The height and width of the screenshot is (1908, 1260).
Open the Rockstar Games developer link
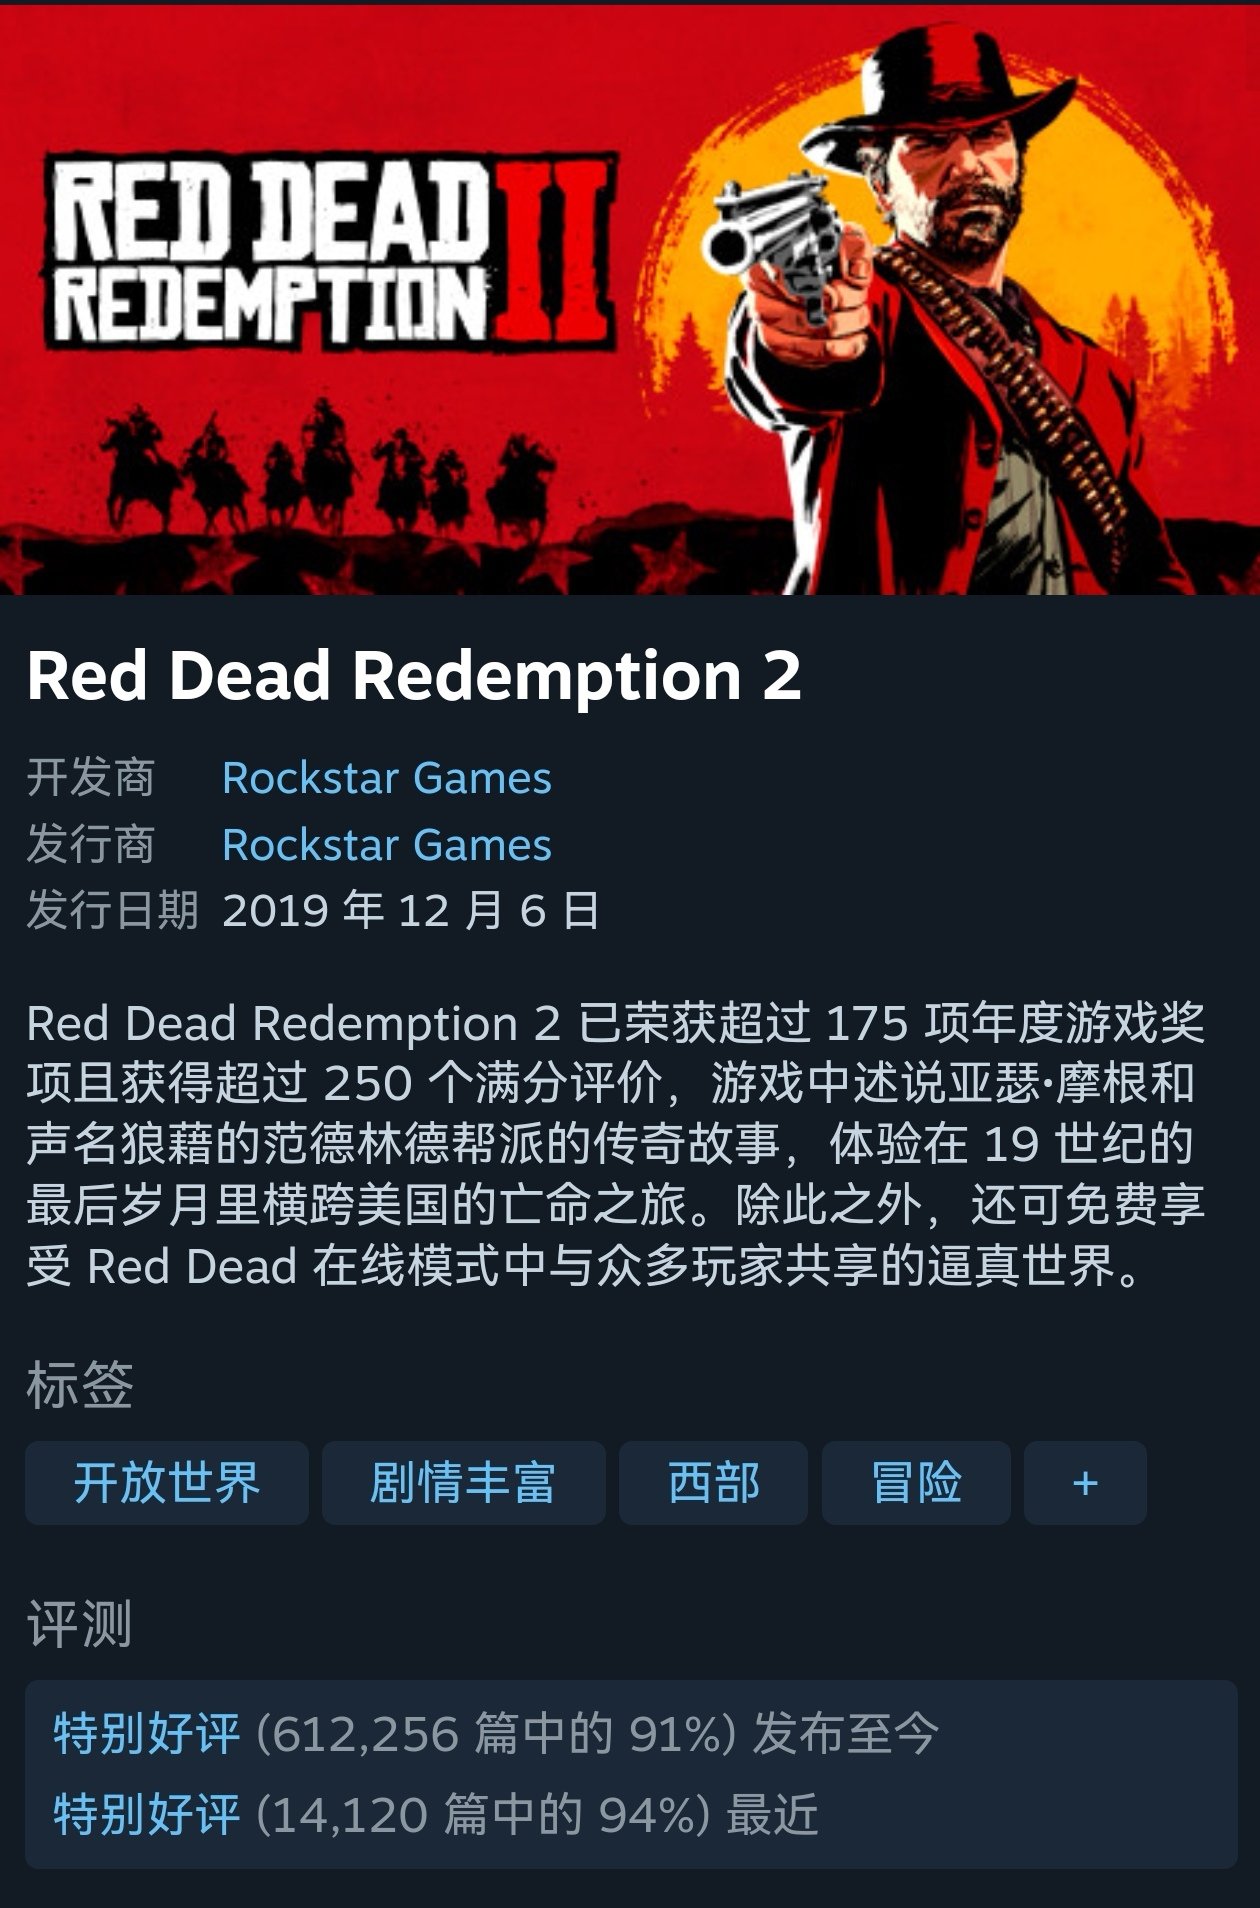click(x=387, y=778)
